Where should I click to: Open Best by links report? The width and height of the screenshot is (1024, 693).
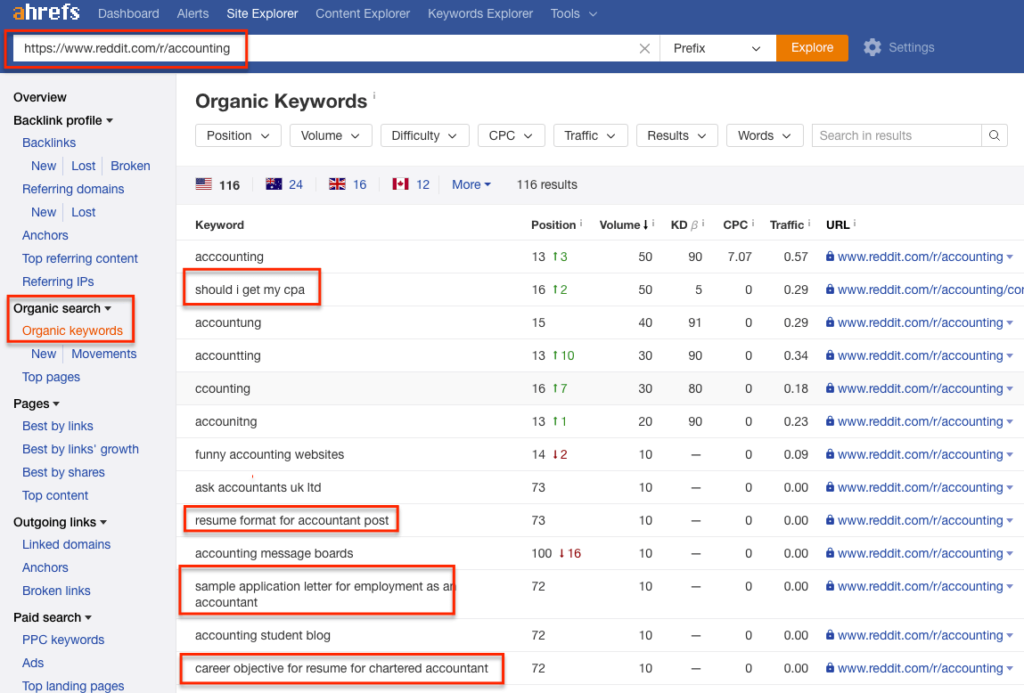pos(57,426)
